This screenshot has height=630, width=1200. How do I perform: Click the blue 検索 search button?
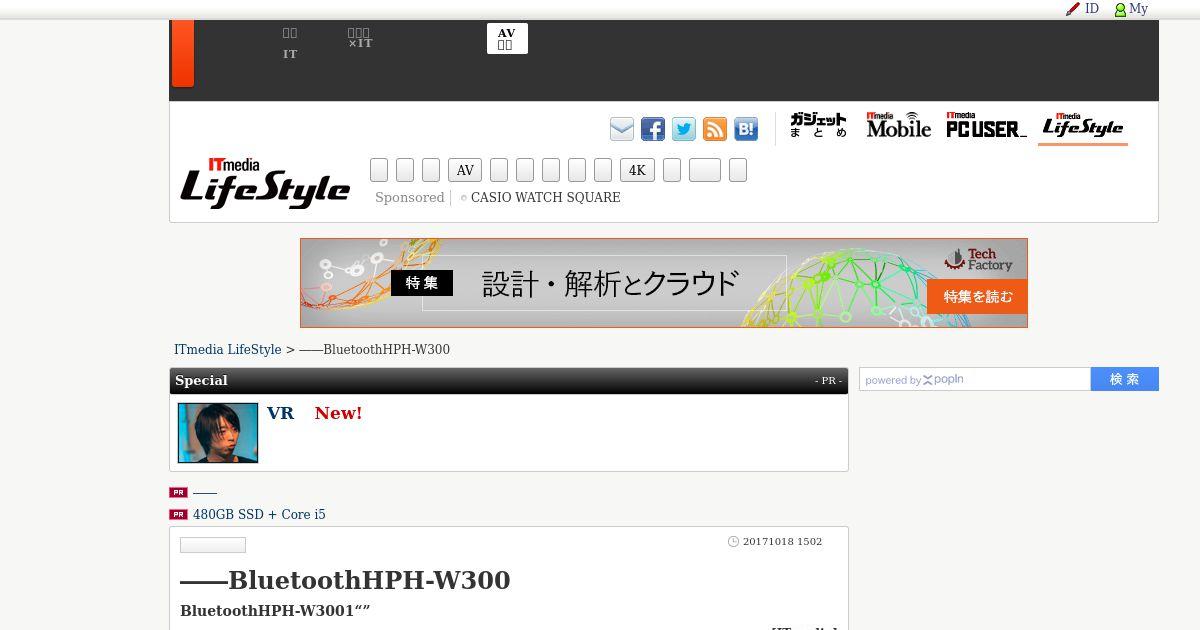[x=1125, y=379]
